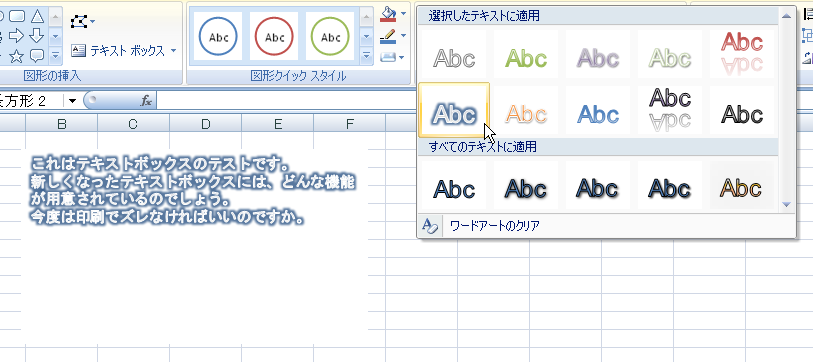813x362 pixels.
Task: Click the WordArt clear eraser icon
Action: pyautogui.click(x=430, y=226)
